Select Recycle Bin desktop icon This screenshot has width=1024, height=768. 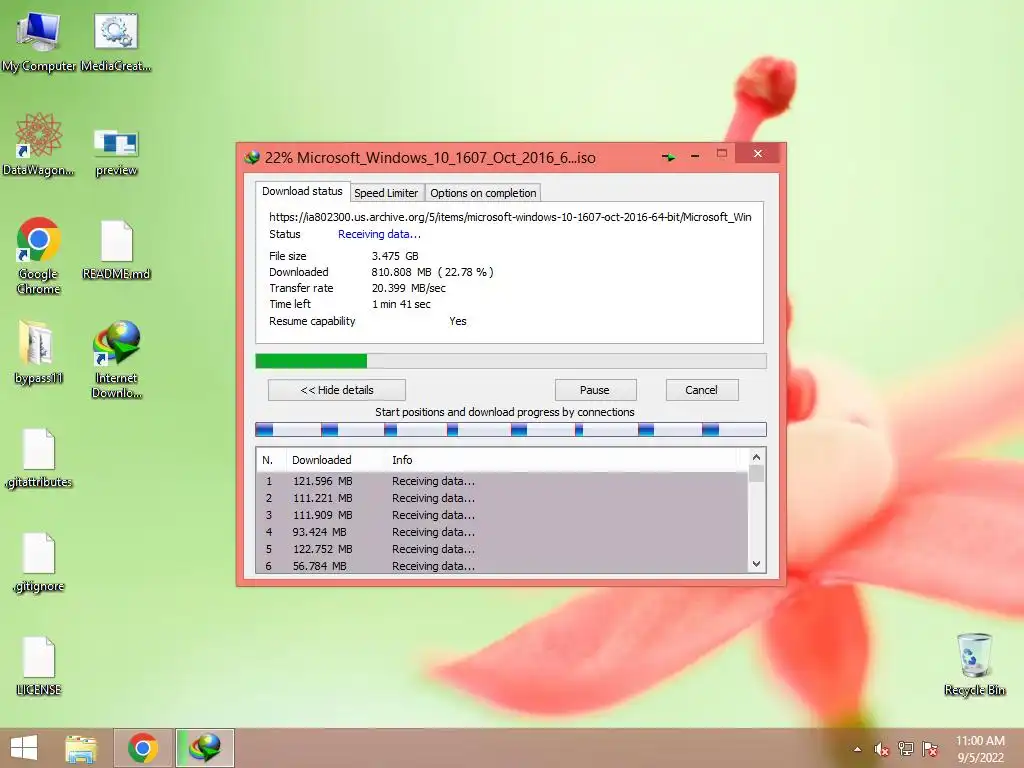coord(974,664)
